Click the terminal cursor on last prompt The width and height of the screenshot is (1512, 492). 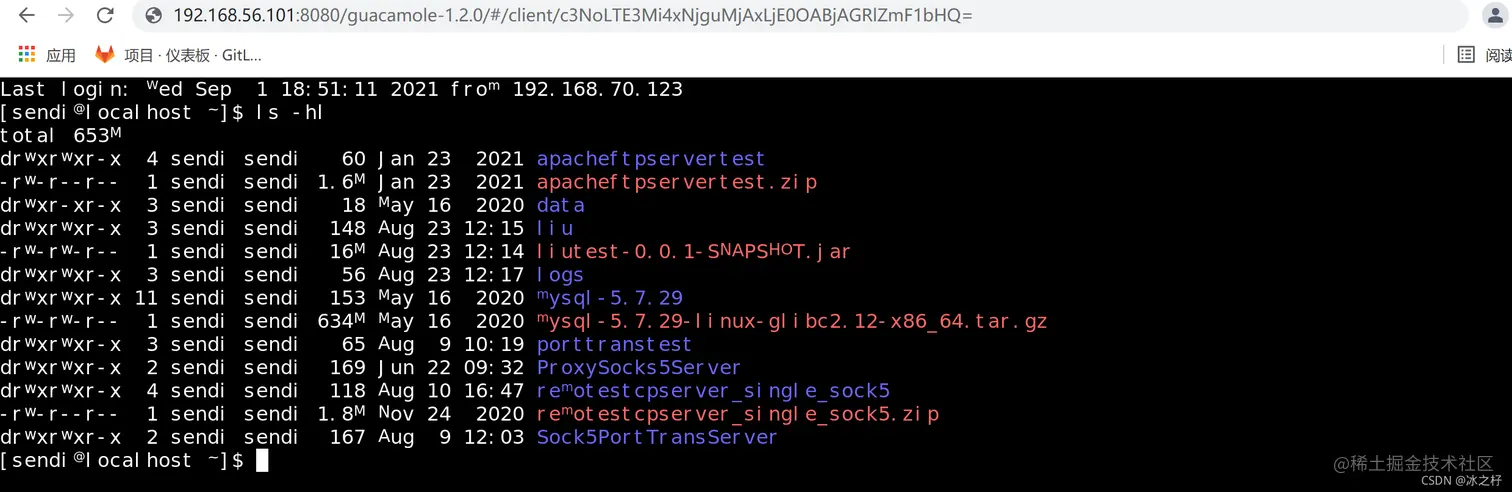tap(262, 460)
